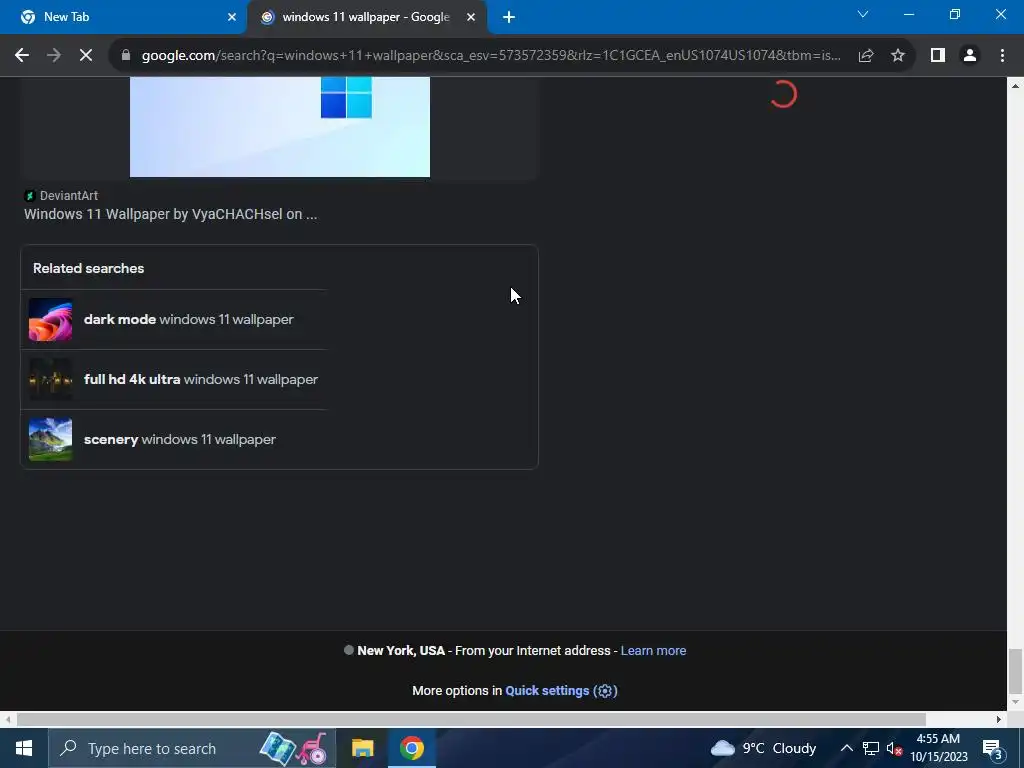This screenshot has width=1024, height=768.
Task: Open a new tab with plus button
Action: (x=509, y=18)
